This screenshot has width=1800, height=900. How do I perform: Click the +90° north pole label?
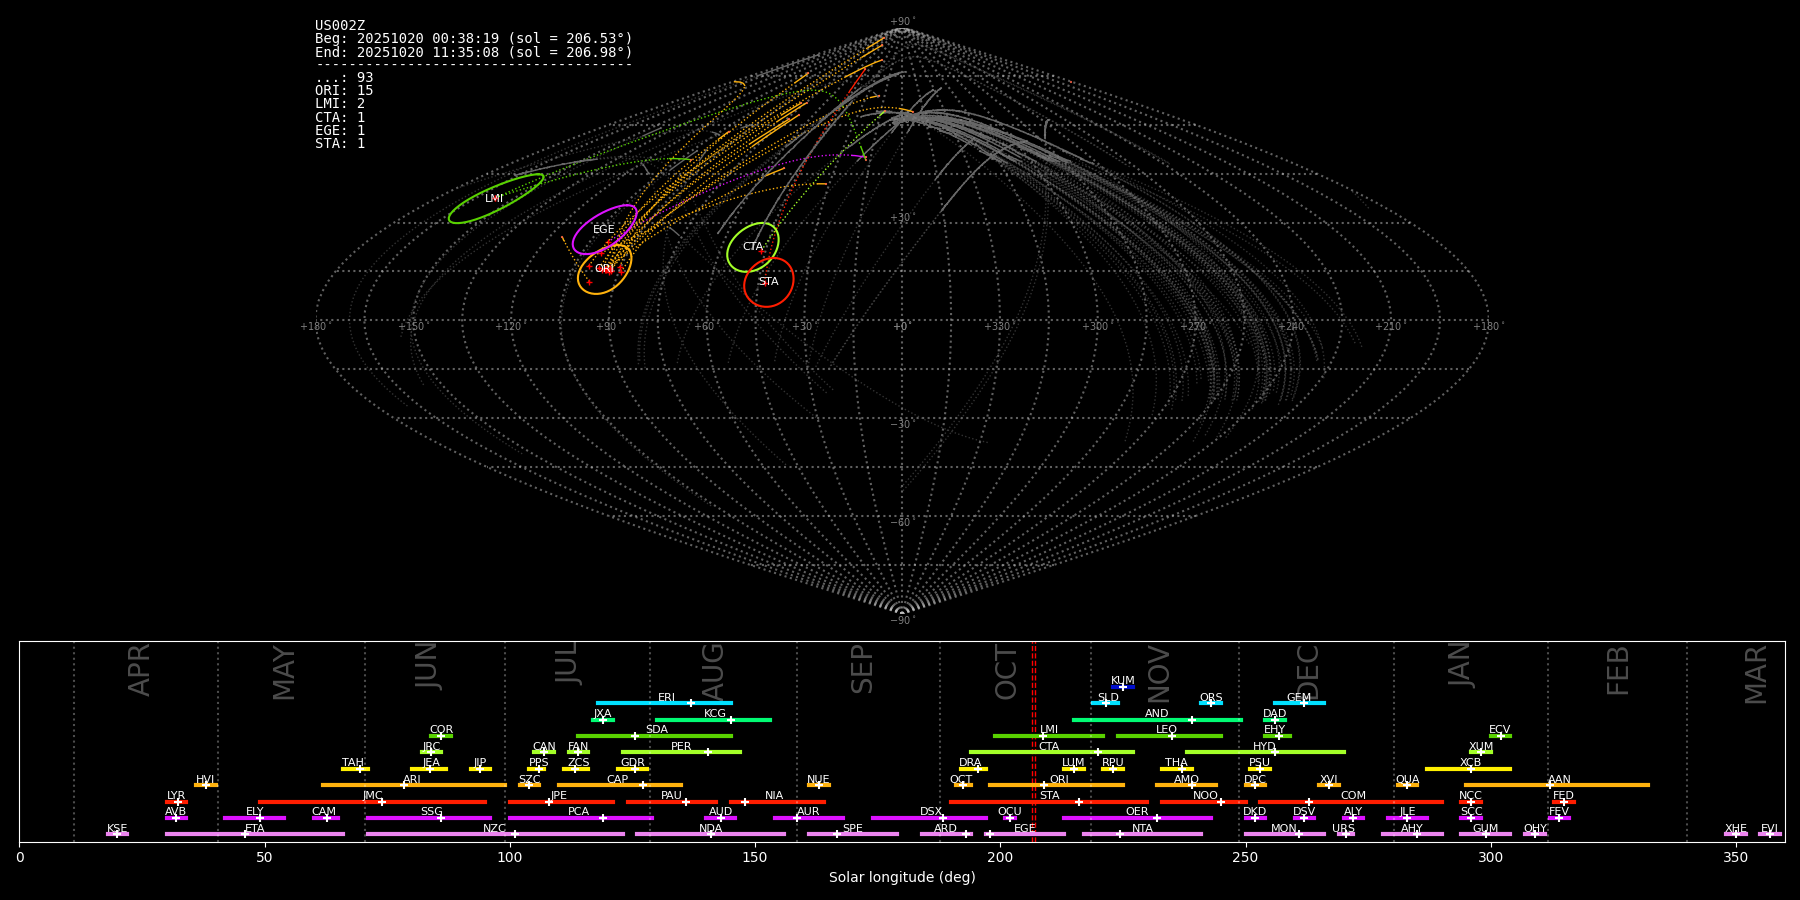click(901, 21)
